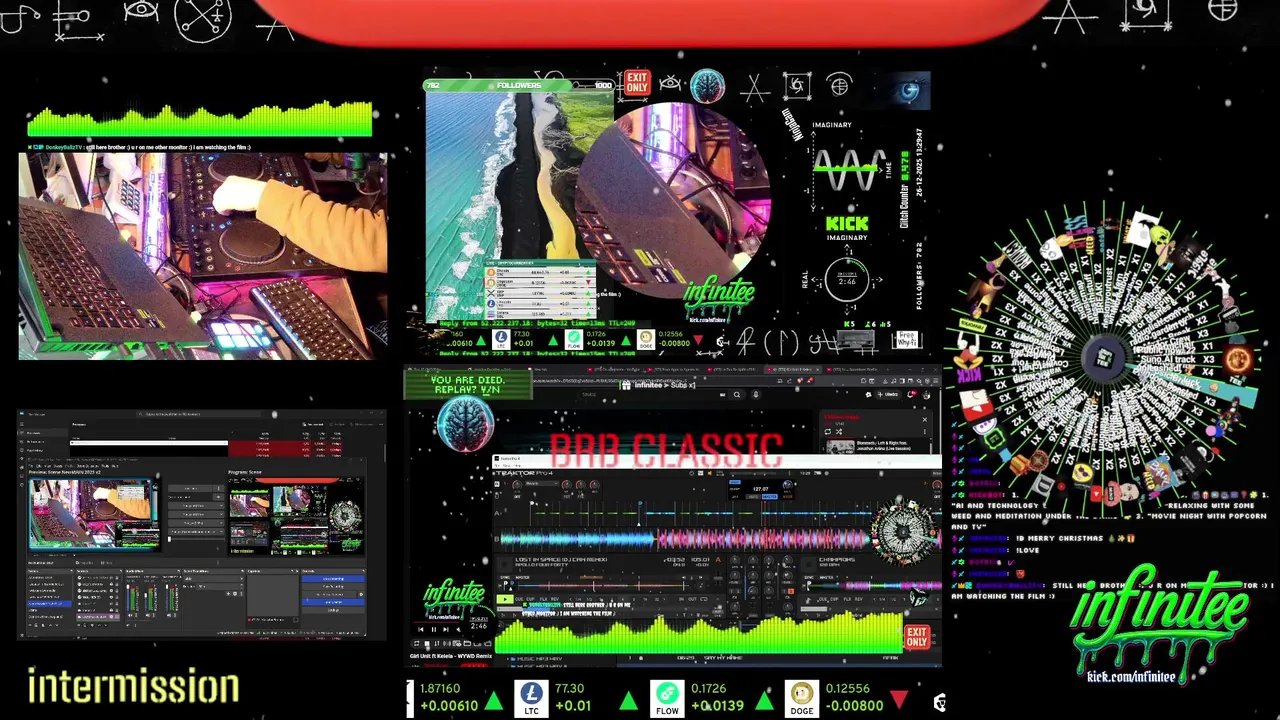Open virtual camera settings gear in OBS

(361, 594)
